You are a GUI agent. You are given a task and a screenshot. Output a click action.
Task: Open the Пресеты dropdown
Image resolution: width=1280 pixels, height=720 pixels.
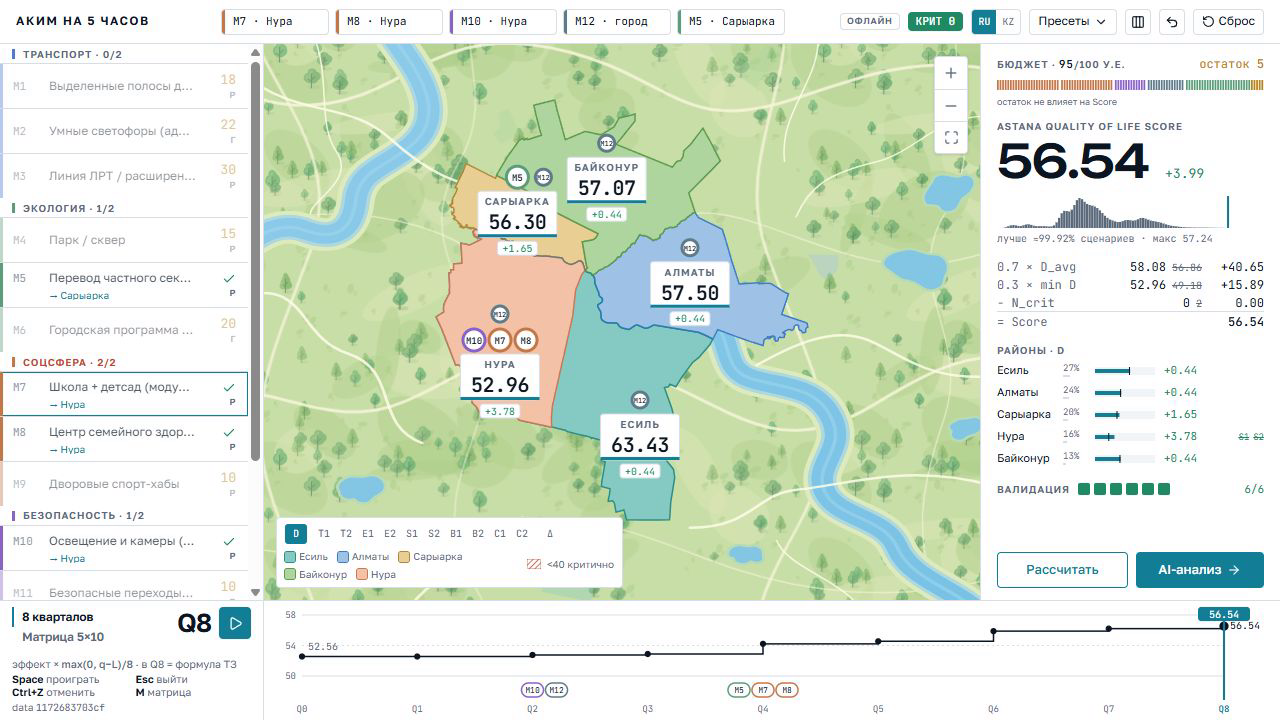(1073, 21)
